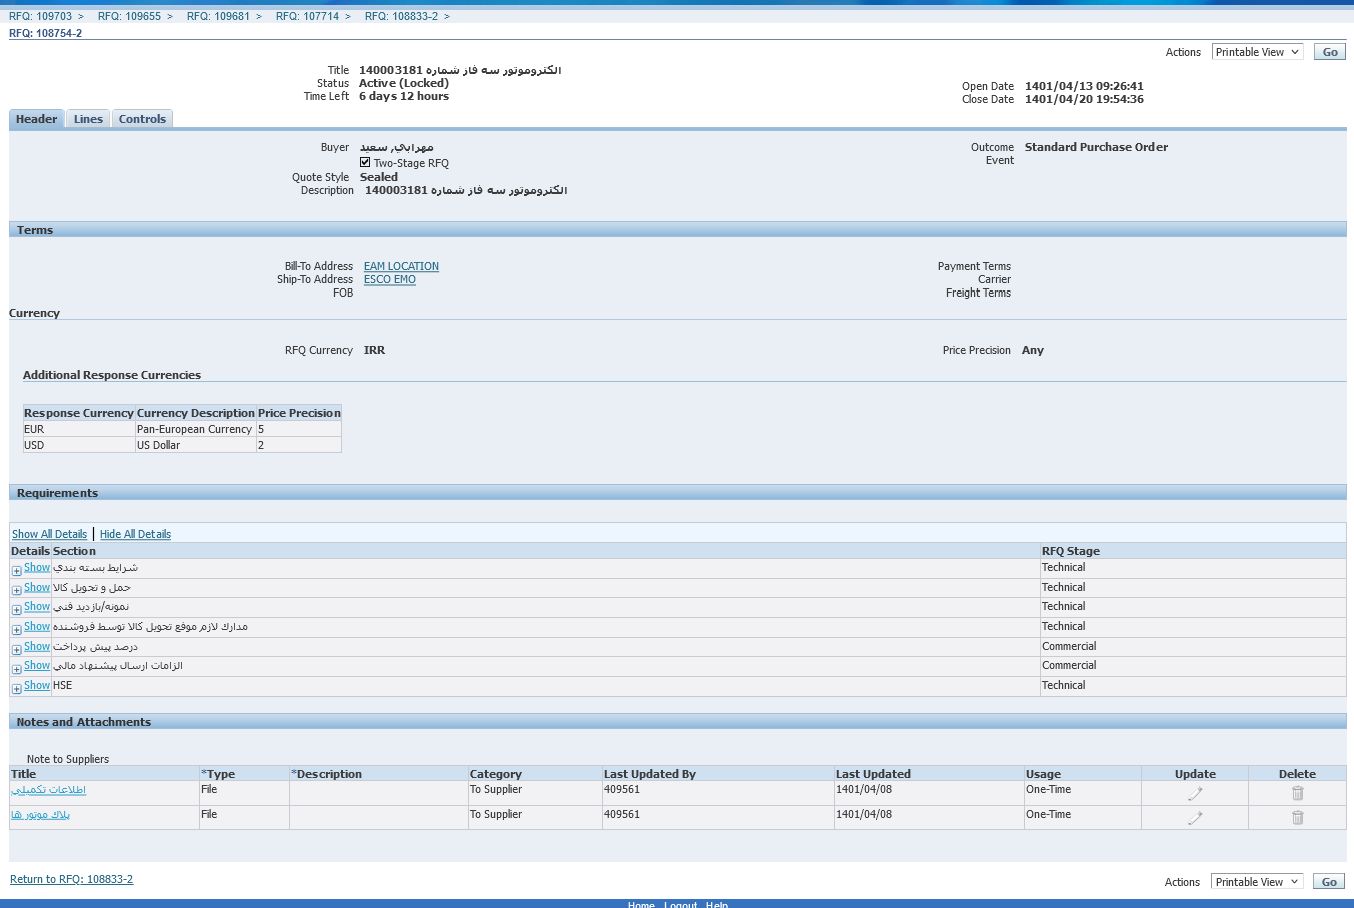1354x908 pixels.
Task: Click the Sealed quote style value
Action: [x=379, y=177]
